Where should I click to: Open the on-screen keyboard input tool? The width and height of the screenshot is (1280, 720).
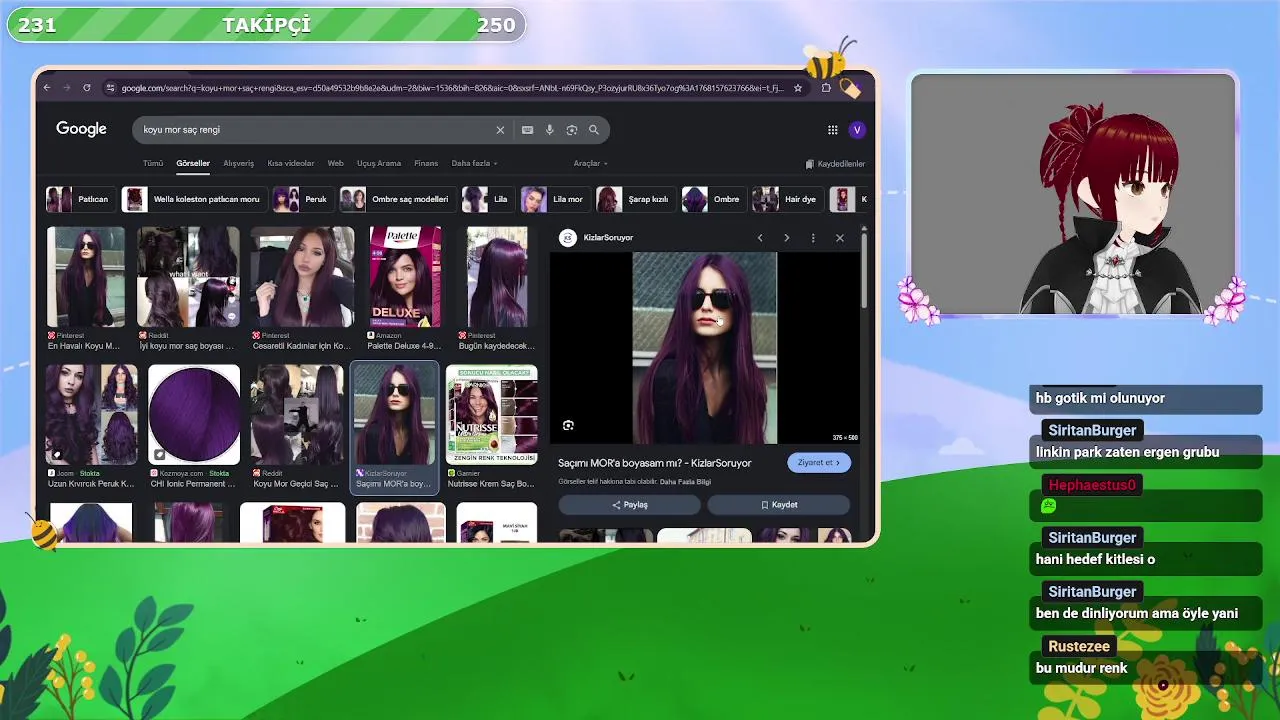(x=527, y=130)
